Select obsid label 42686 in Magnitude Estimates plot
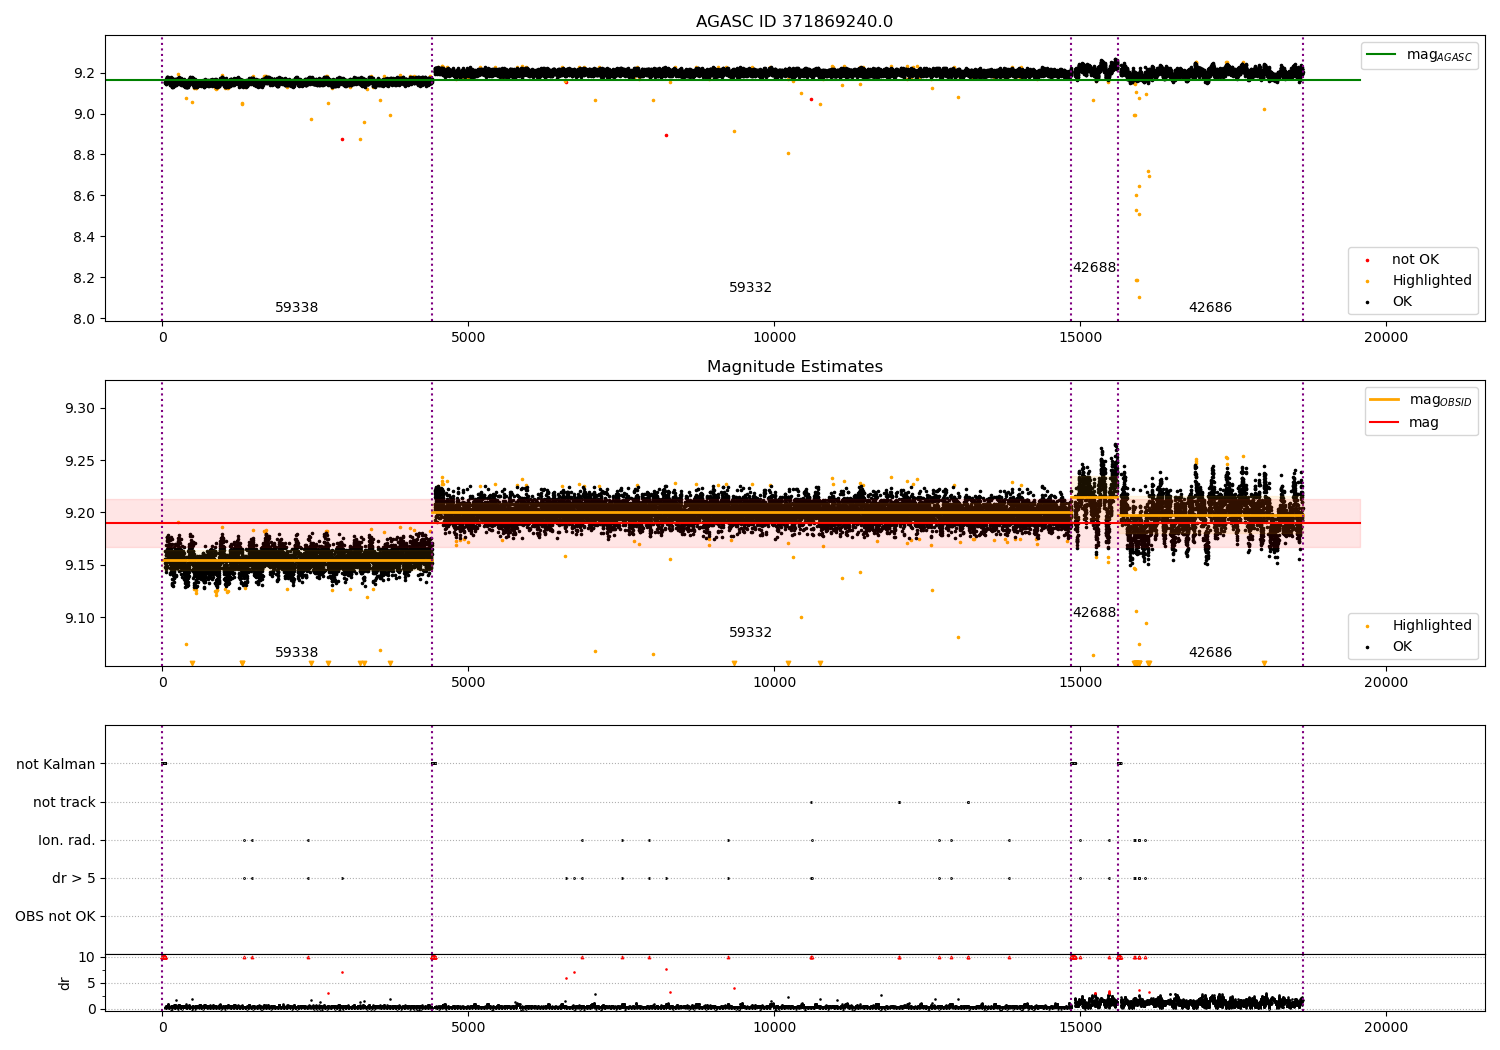The image size is (1500, 1050). pyautogui.click(x=1210, y=653)
